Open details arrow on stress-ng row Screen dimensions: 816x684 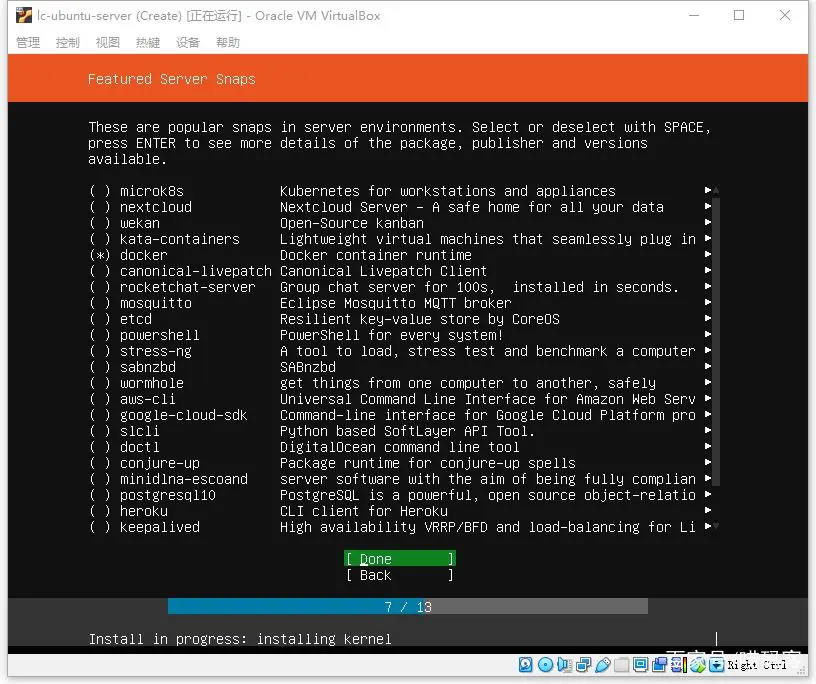point(708,350)
